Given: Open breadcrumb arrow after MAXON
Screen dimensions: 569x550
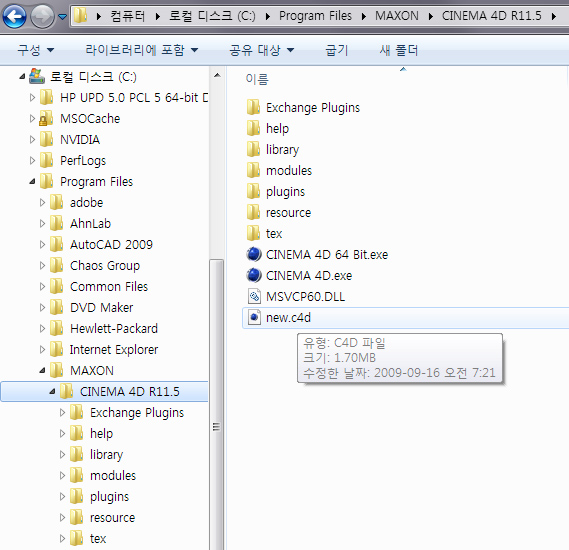Looking at the screenshot, I should pos(430,16).
